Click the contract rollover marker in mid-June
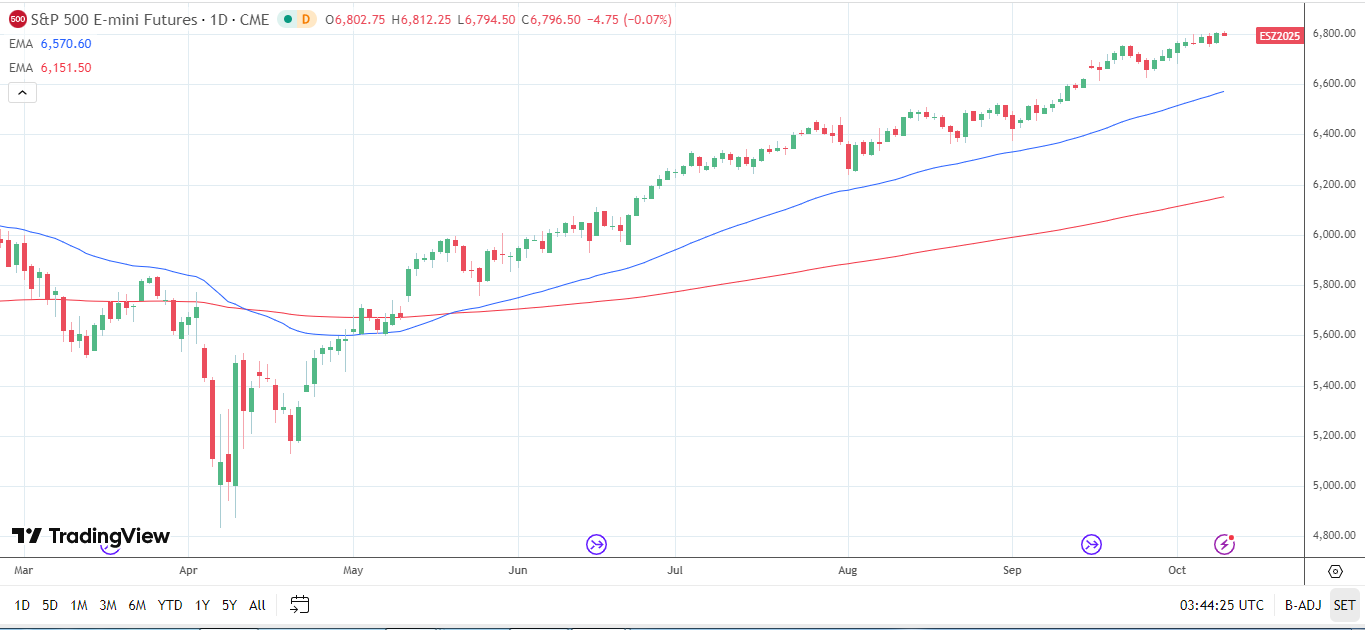Screen dimensions: 1365x630 tap(597, 545)
